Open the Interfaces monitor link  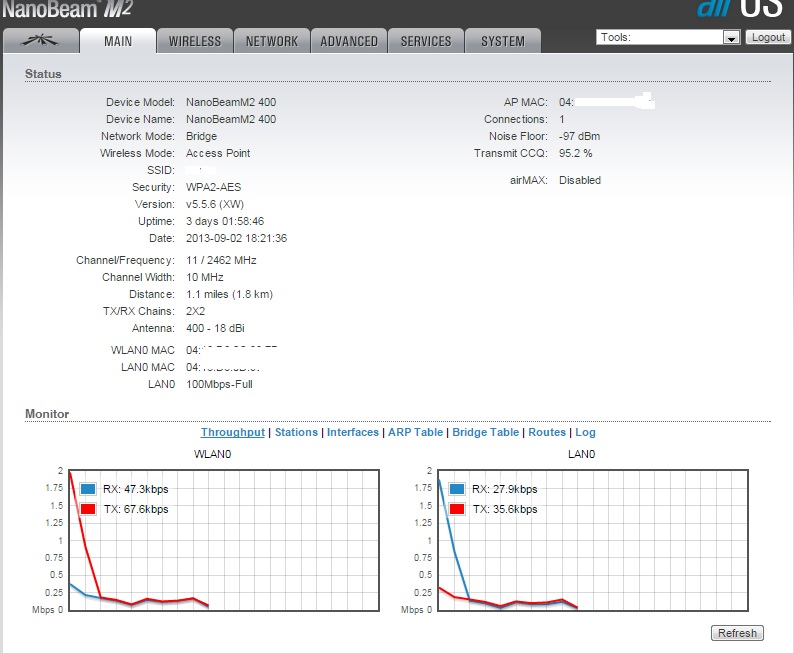click(x=353, y=432)
